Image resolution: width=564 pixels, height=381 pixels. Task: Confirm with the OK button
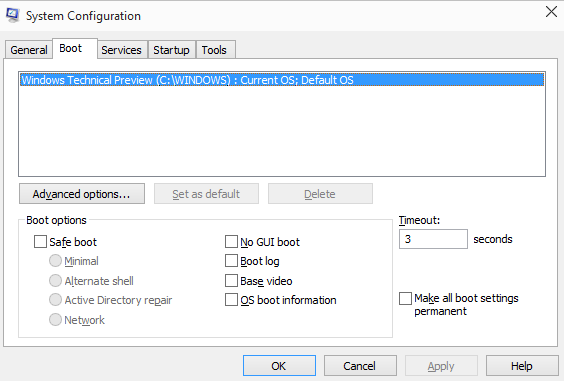(x=279, y=366)
